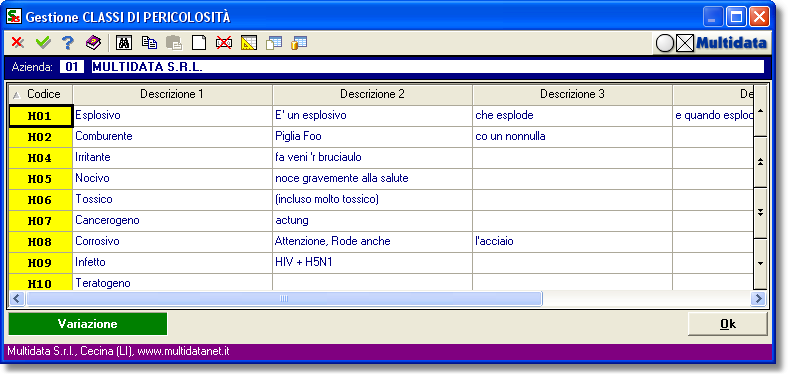Open help with blue question mark icon
788x376 pixels.
click(68, 43)
